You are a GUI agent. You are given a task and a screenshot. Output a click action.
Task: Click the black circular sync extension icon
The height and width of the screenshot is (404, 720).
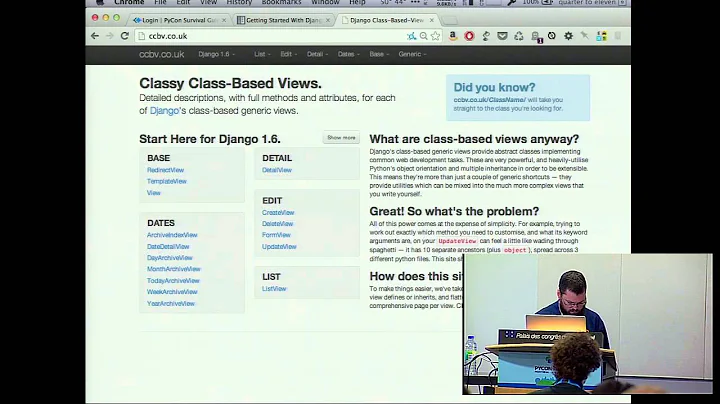point(552,36)
